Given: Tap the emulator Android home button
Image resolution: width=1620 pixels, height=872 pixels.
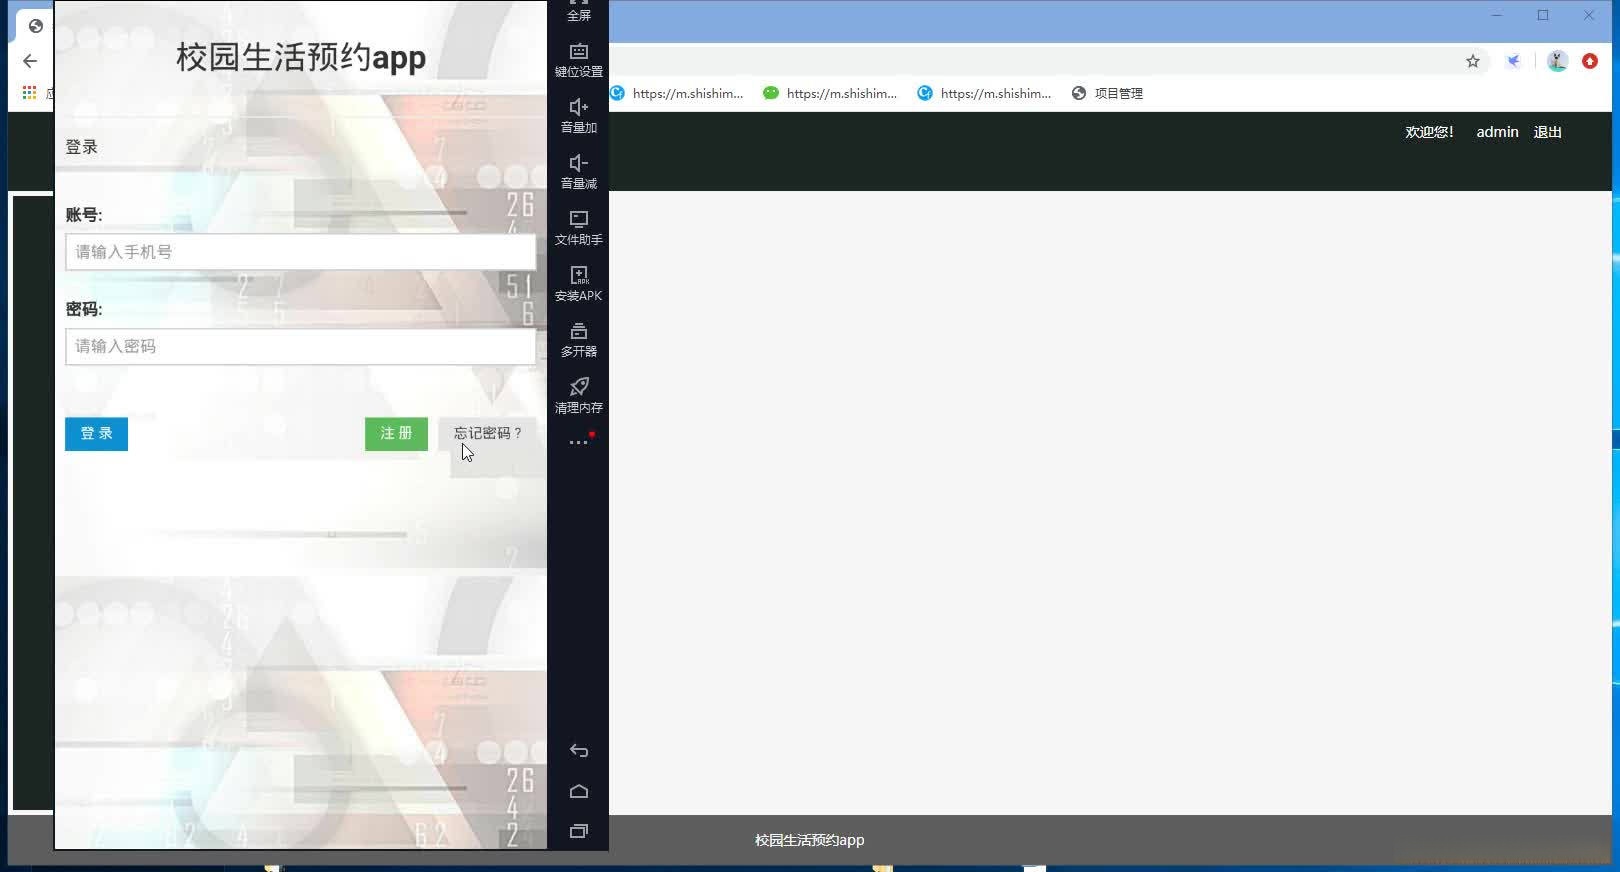Looking at the screenshot, I should click(579, 791).
